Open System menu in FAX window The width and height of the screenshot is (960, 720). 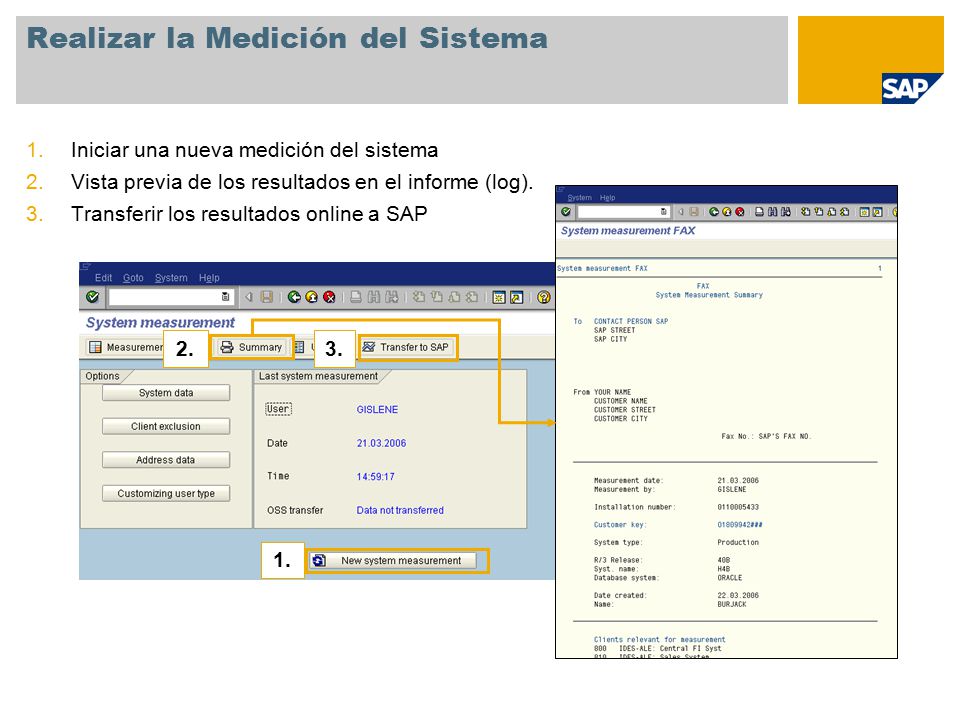[x=579, y=198]
